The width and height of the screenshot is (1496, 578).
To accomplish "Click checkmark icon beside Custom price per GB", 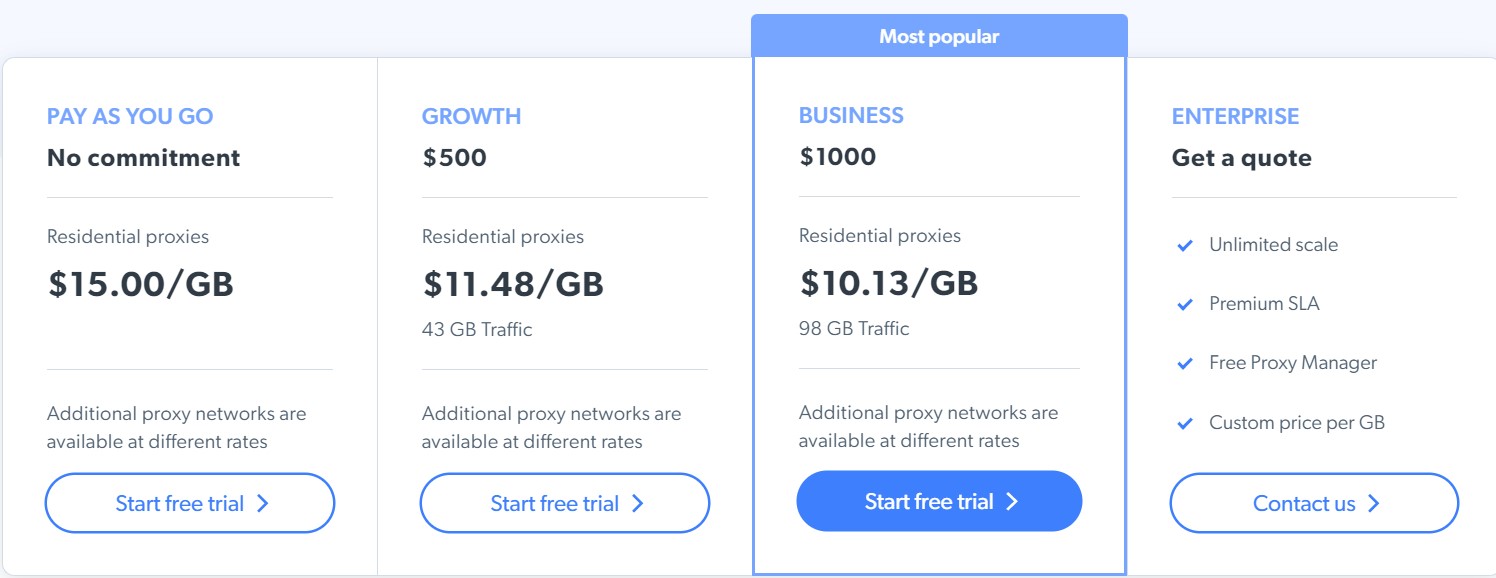I will (x=1185, y=423).
